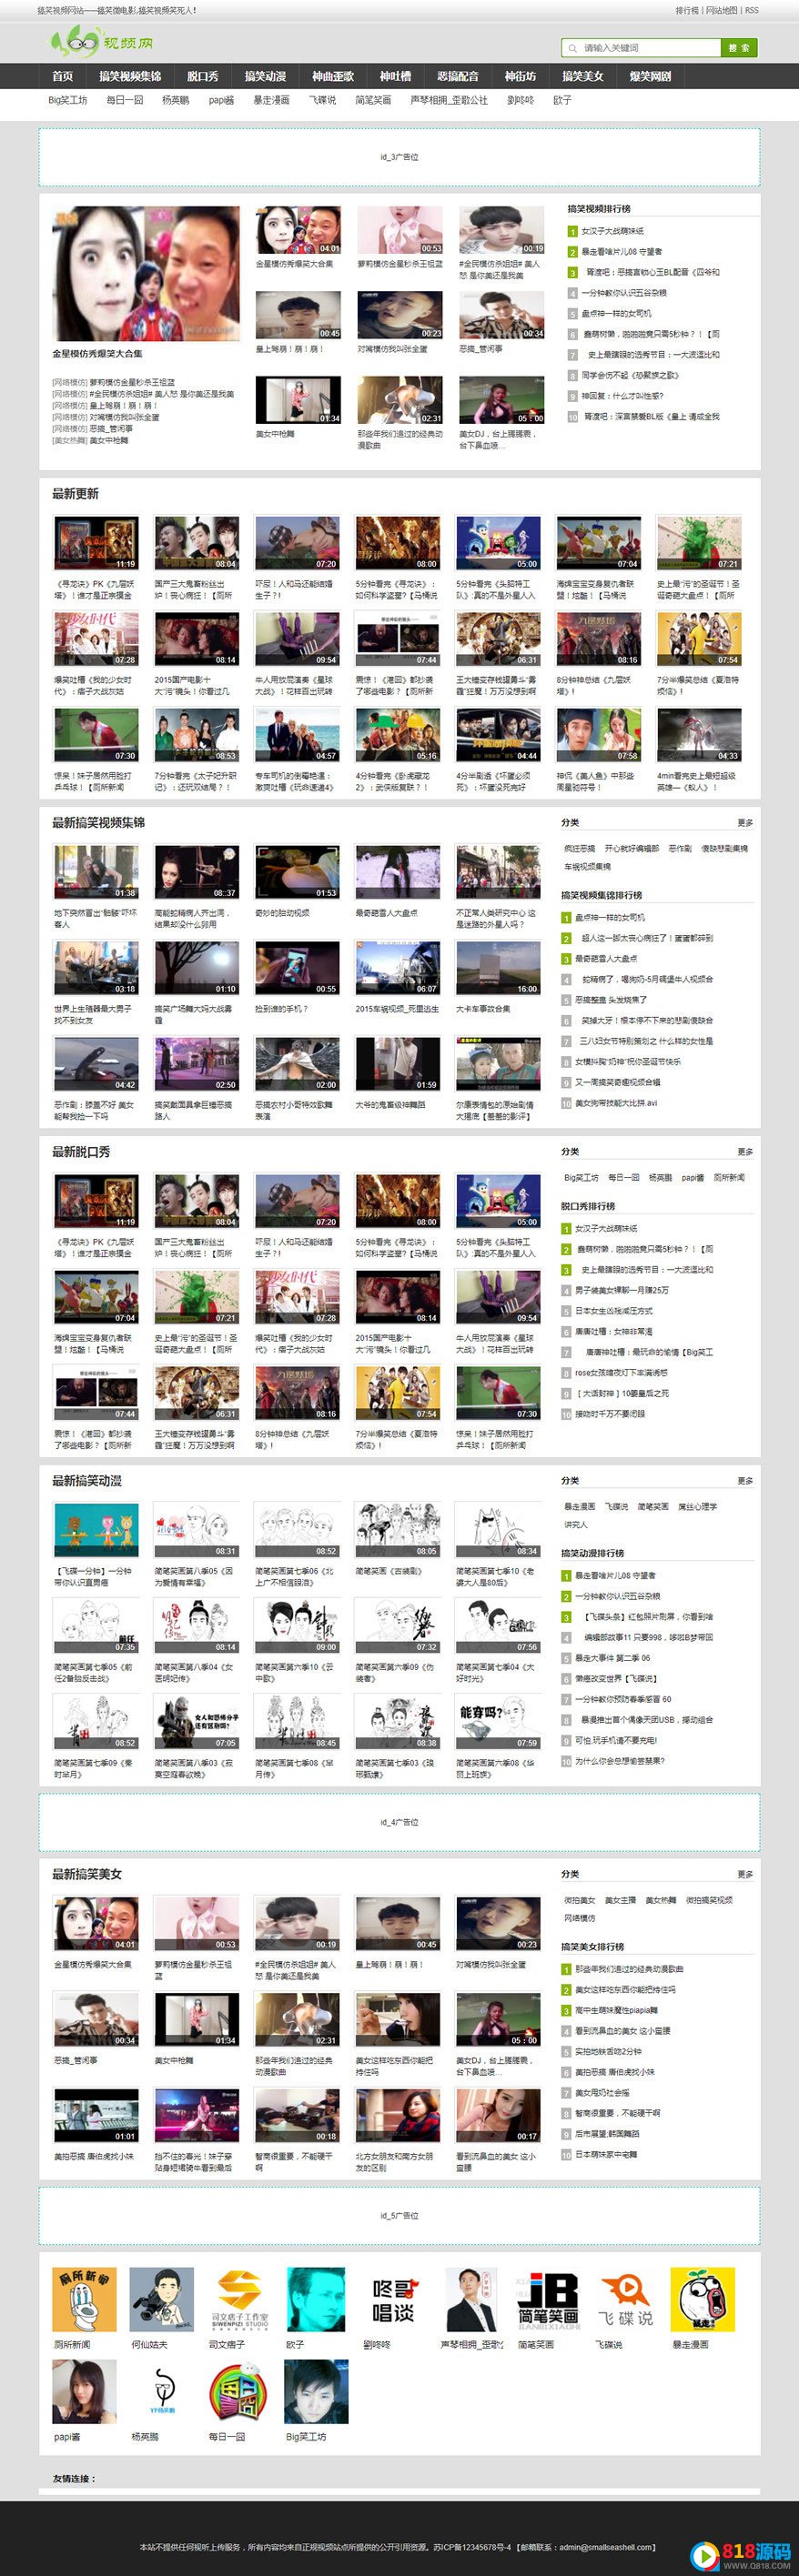The width and height of the screenshot is (799, 2576).
Task: Open rank 1 女汉子大战萌妹纸 in top ranking
Action: pos(613,231)
